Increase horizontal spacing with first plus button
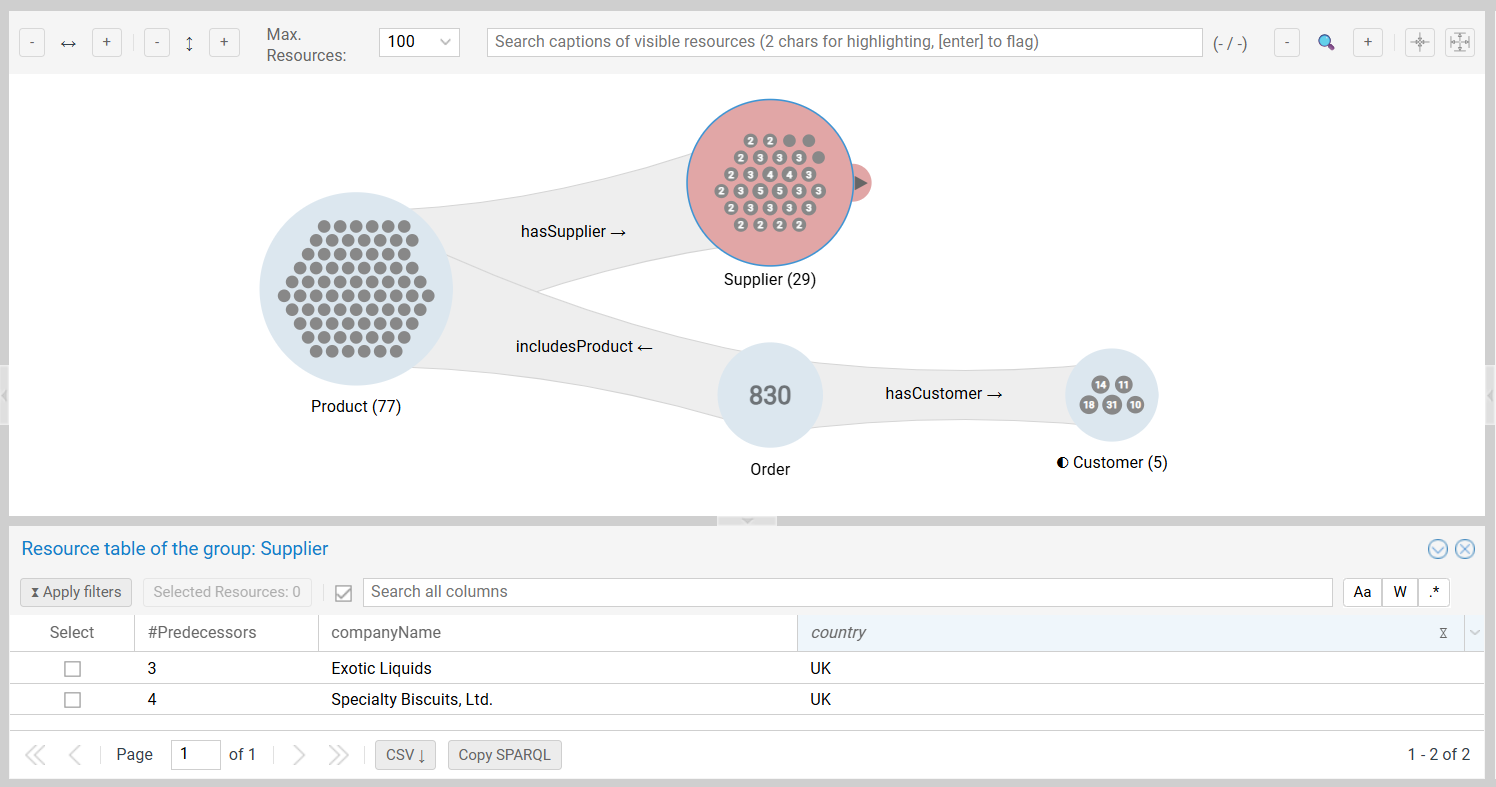Viewport: 1496px width, 787px height. [106, 43]
